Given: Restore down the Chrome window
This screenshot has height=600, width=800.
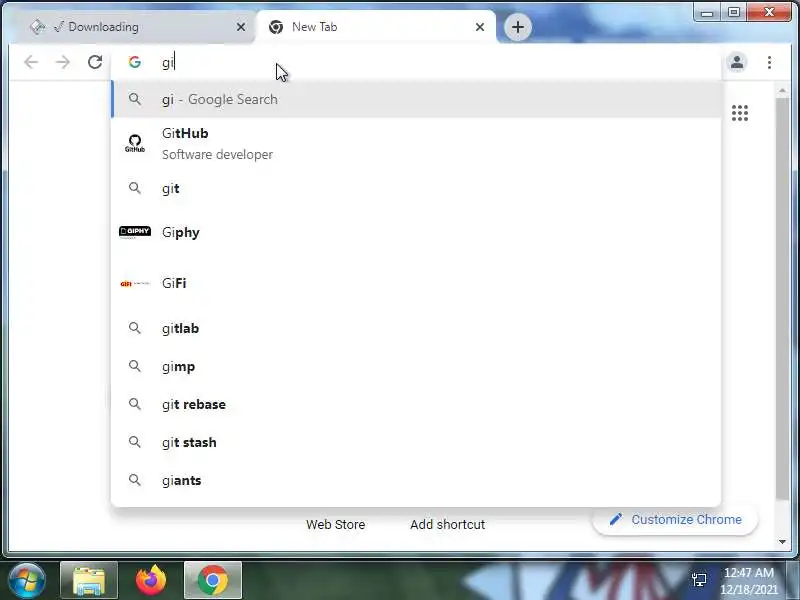Looking at the screenshot, I should [734, 13].
